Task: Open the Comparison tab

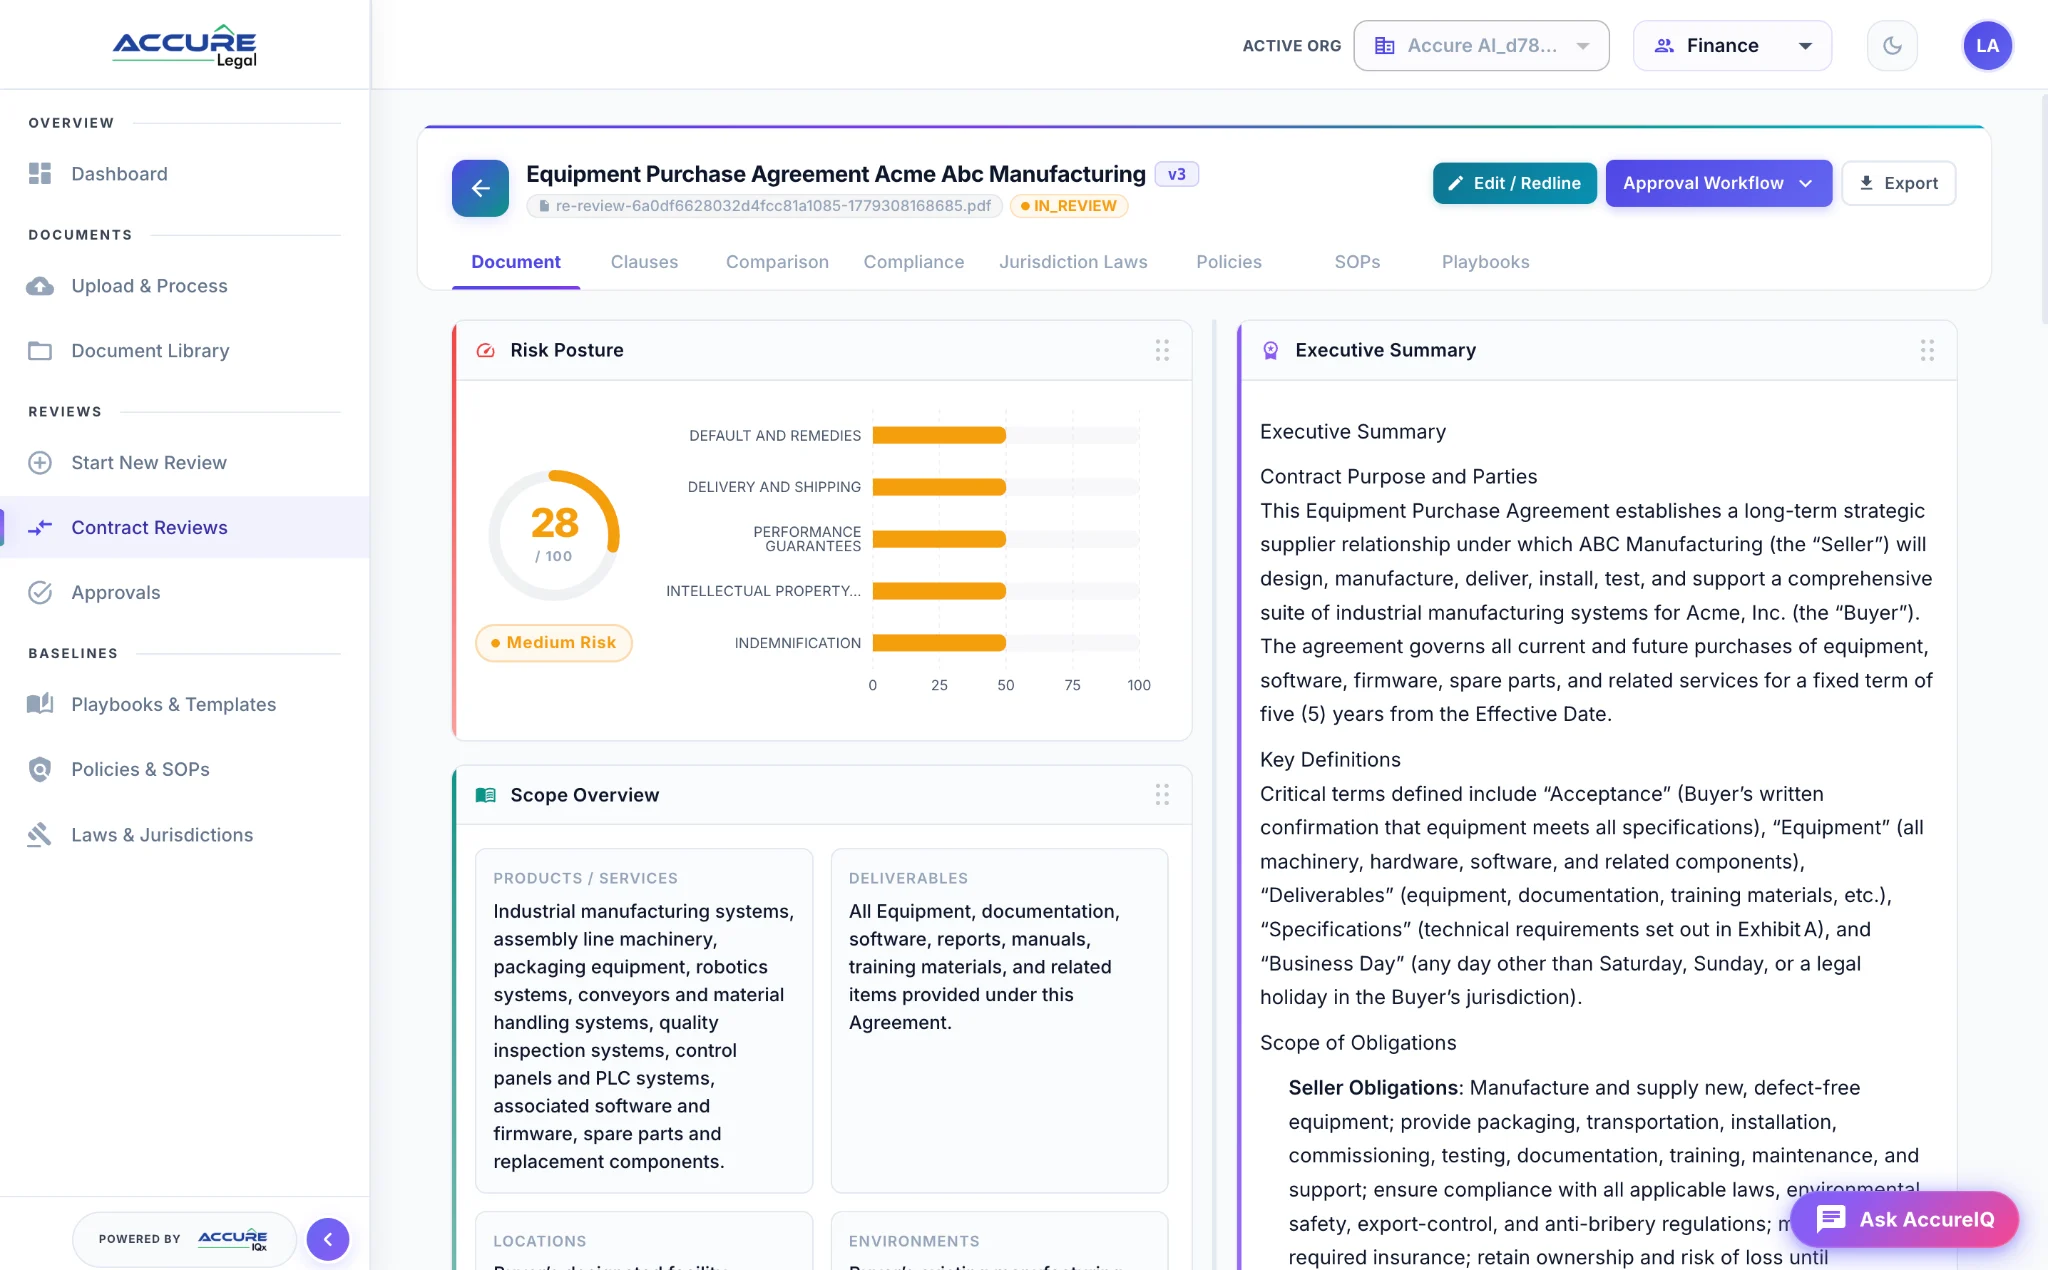Action: click(x=777, y=262)
